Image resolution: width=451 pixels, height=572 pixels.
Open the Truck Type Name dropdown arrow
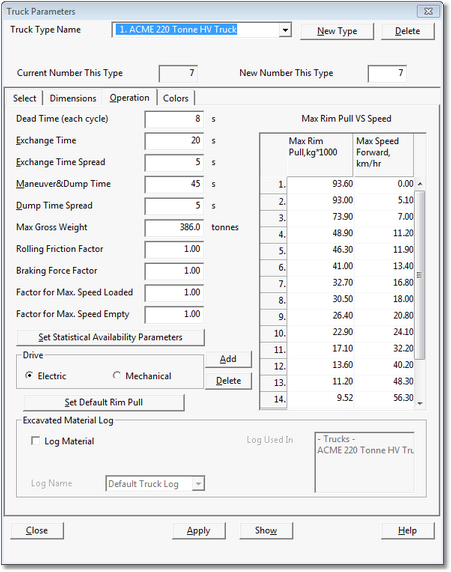point(285,30)
